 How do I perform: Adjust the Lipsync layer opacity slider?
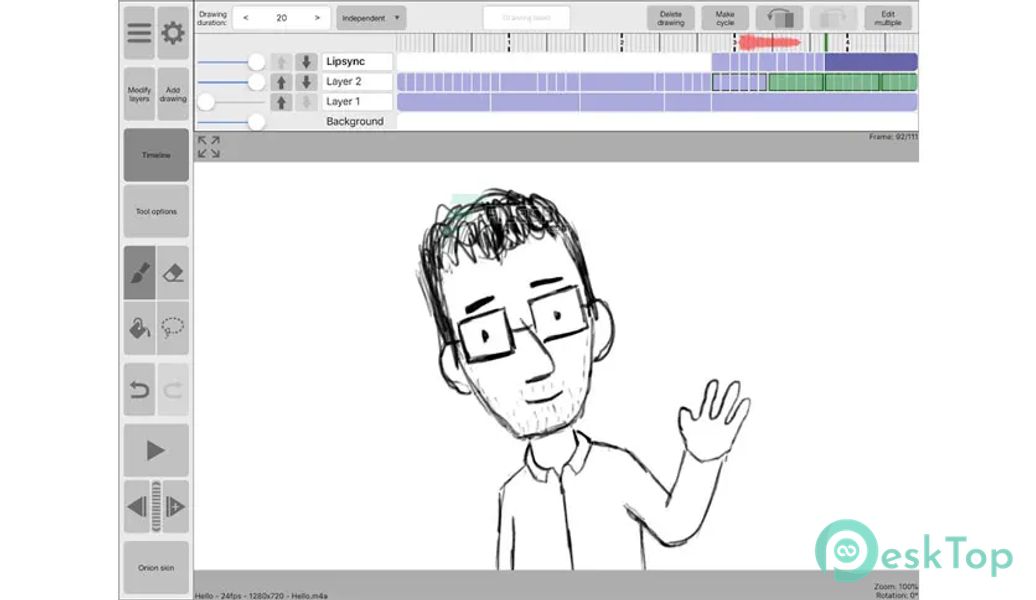coord(231,62)
